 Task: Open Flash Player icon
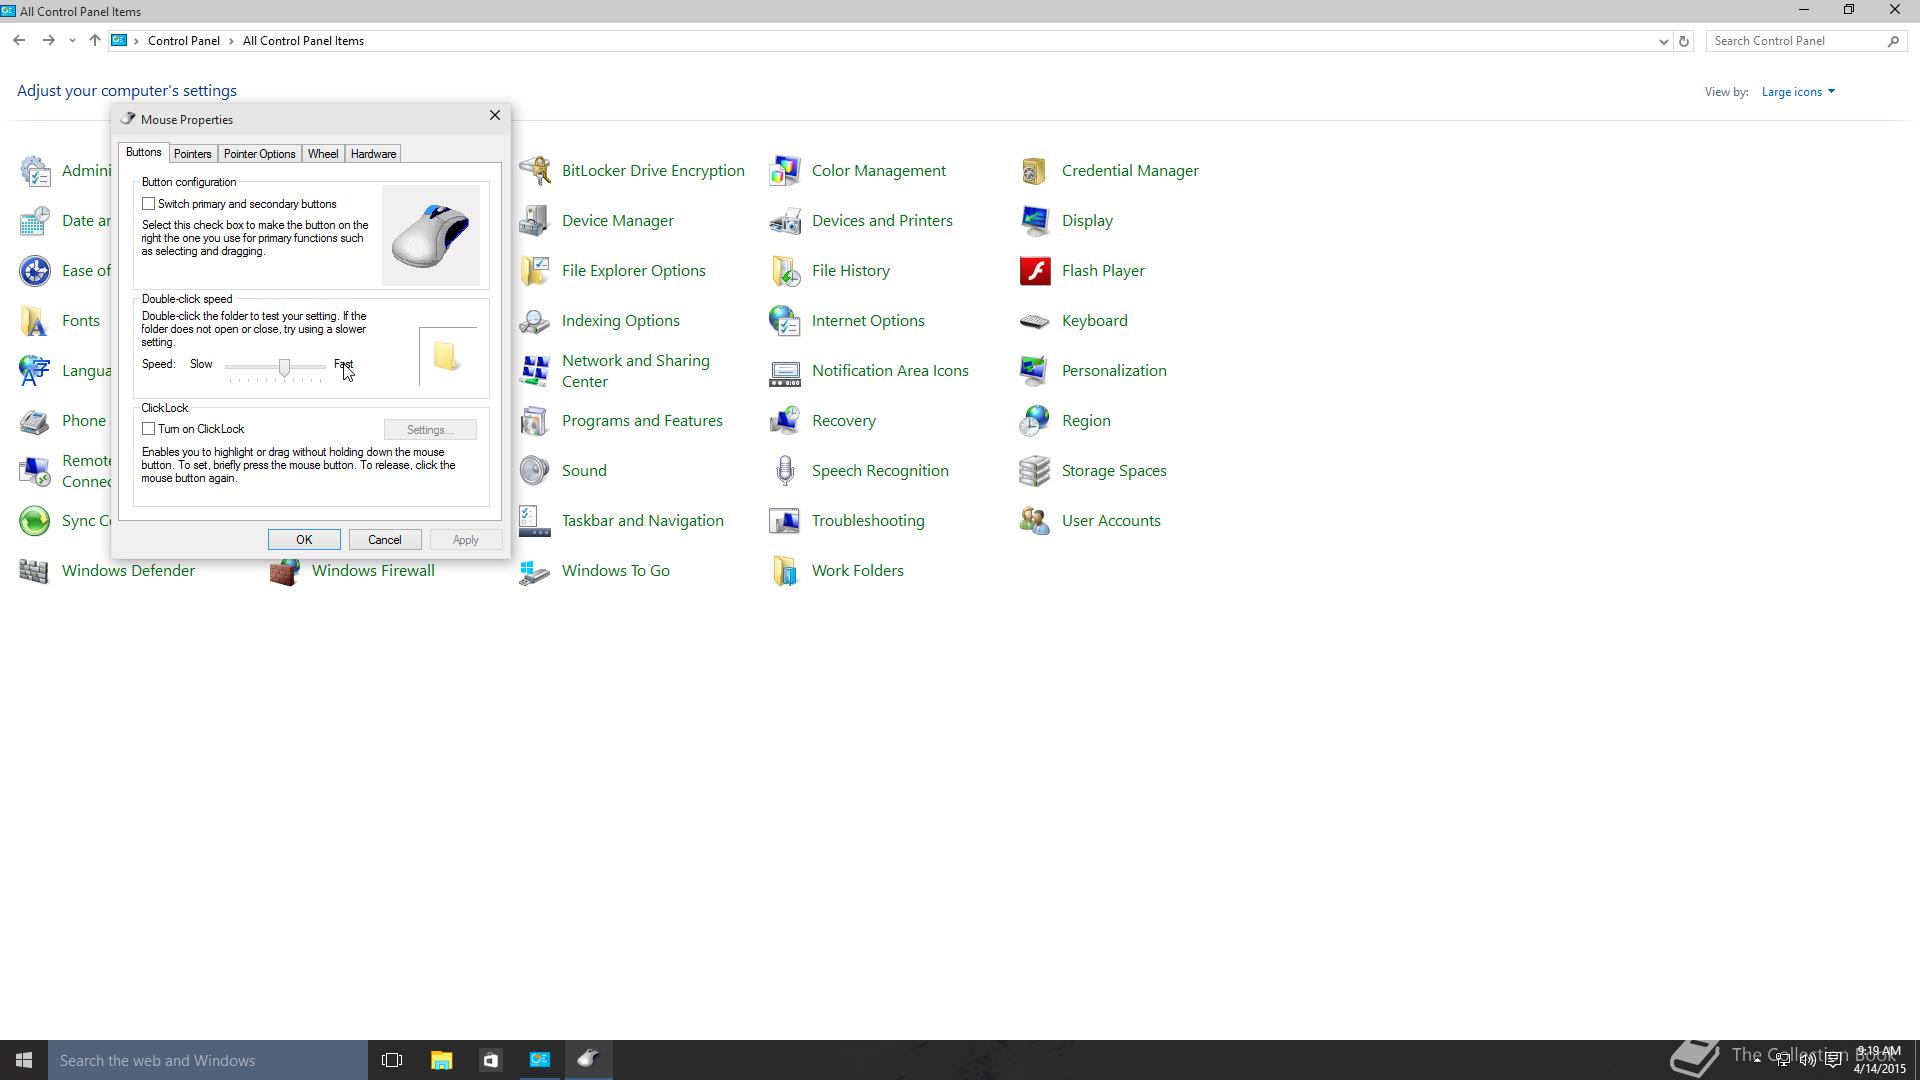[1035, 271]
